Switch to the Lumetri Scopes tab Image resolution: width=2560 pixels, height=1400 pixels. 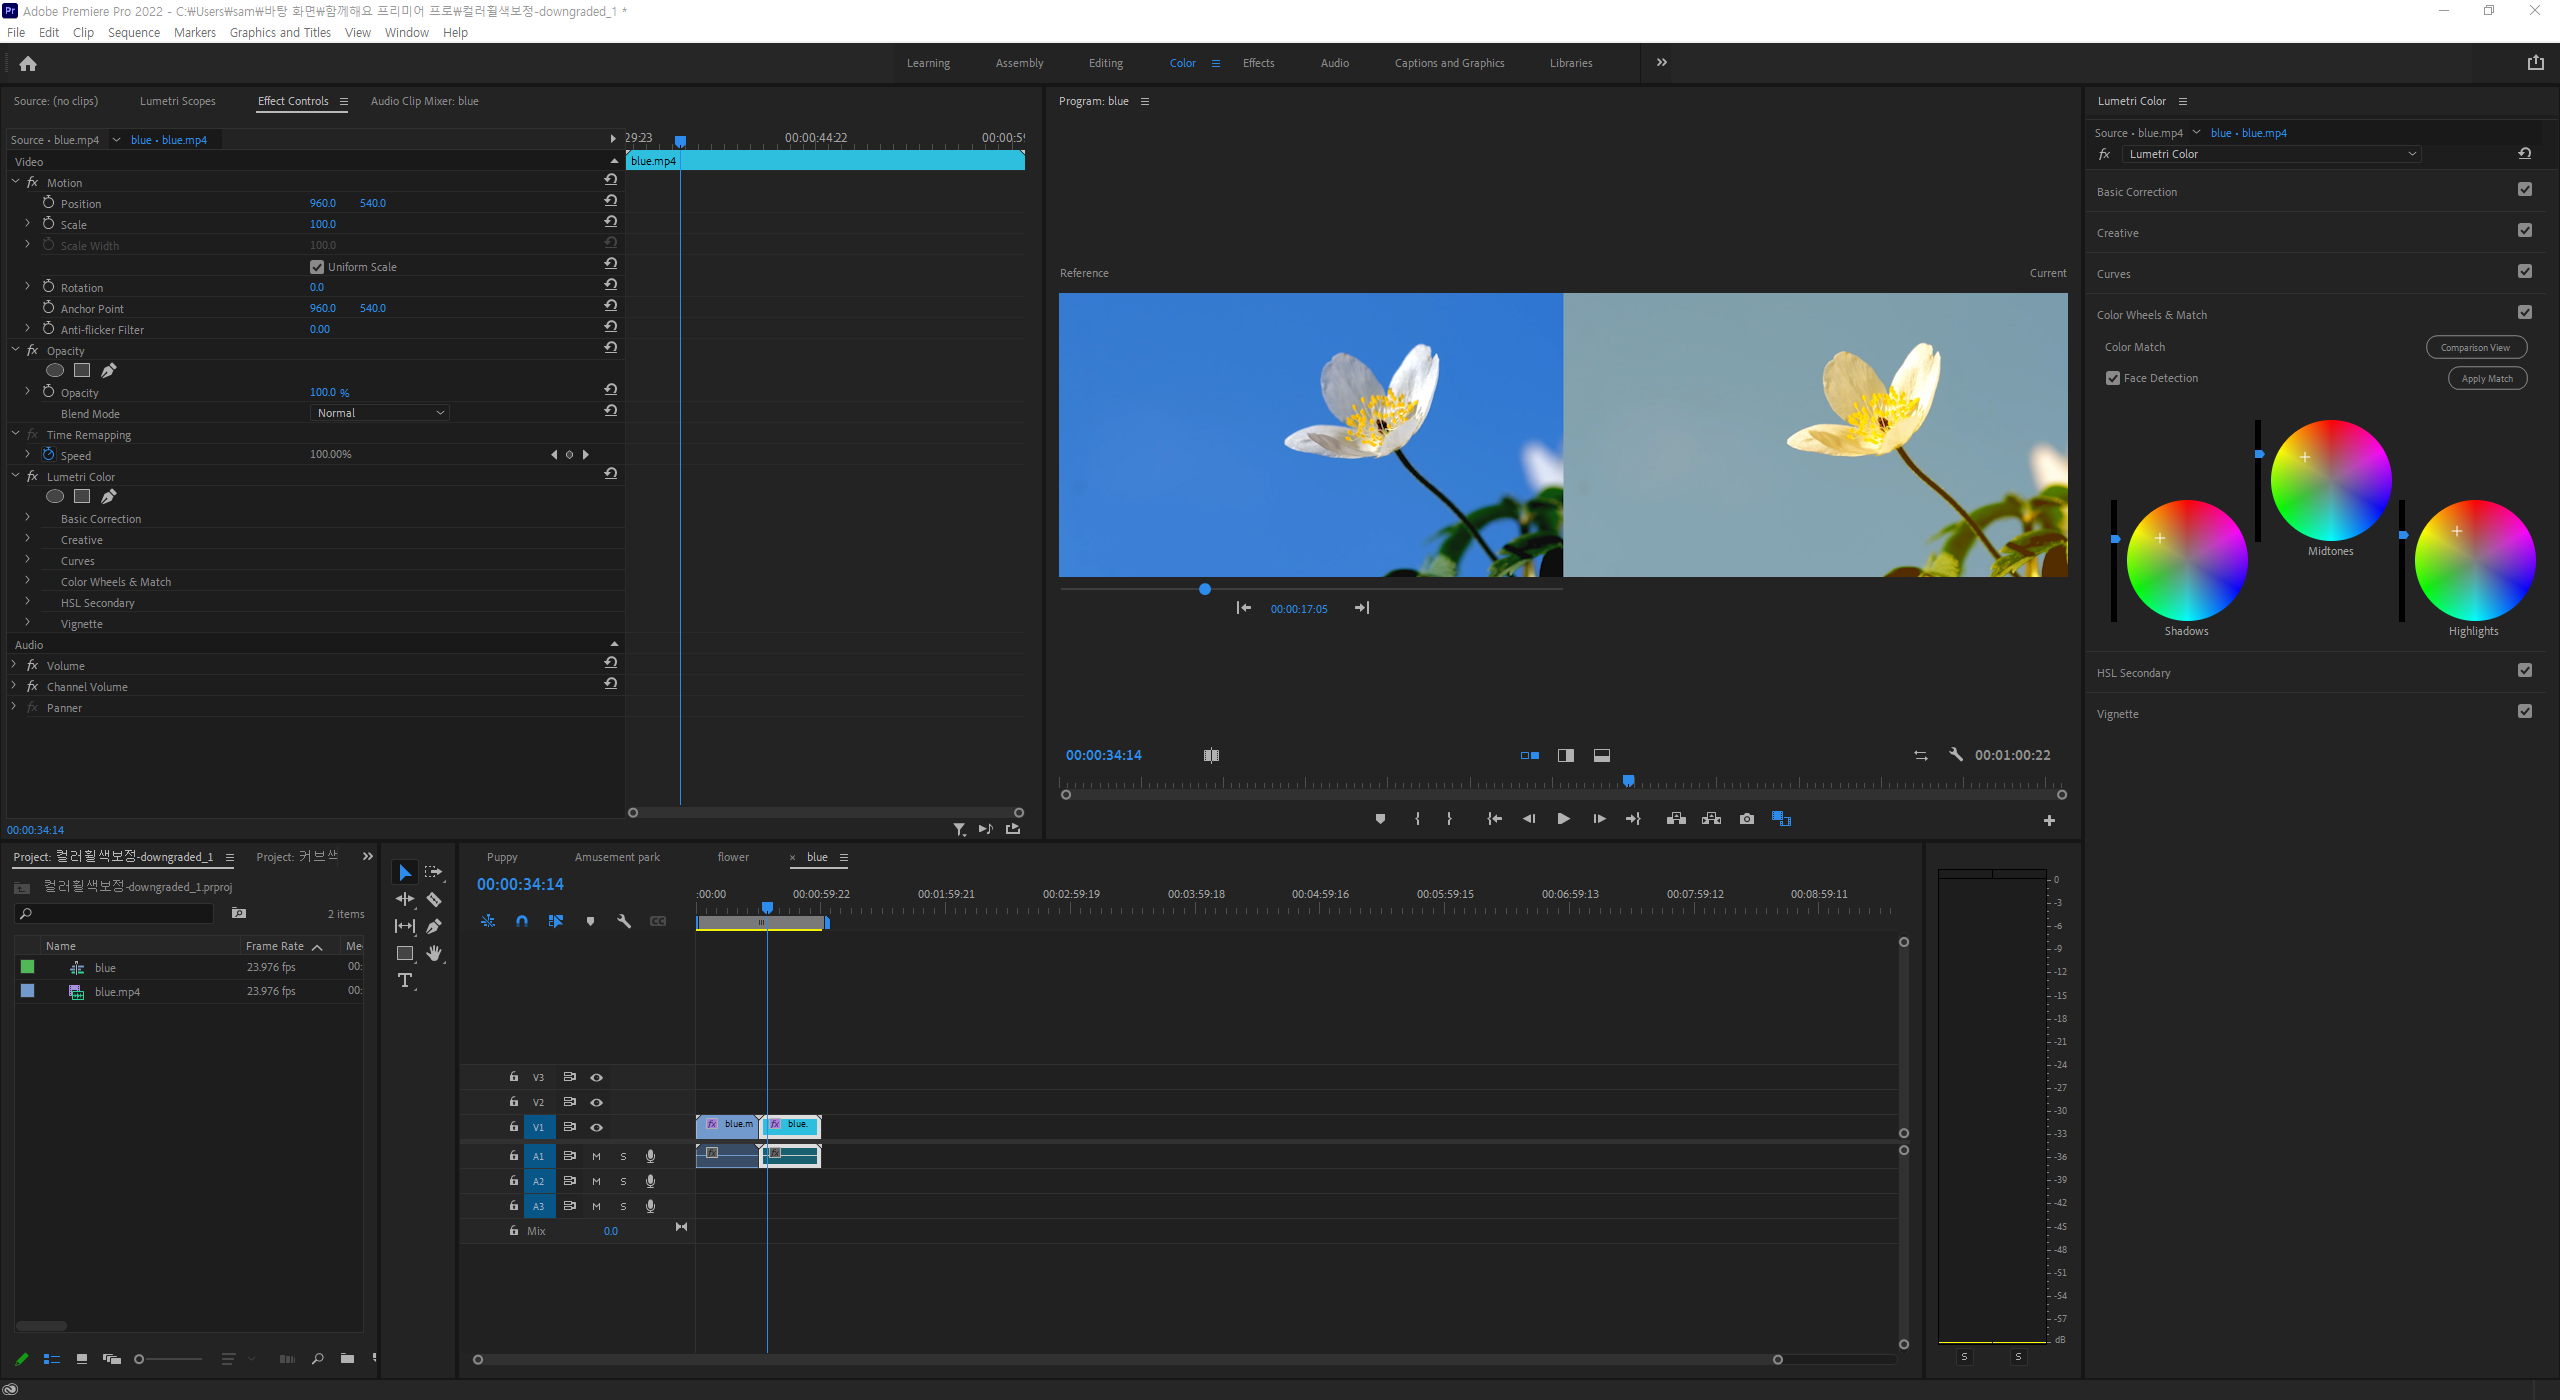tap(177, 101)
